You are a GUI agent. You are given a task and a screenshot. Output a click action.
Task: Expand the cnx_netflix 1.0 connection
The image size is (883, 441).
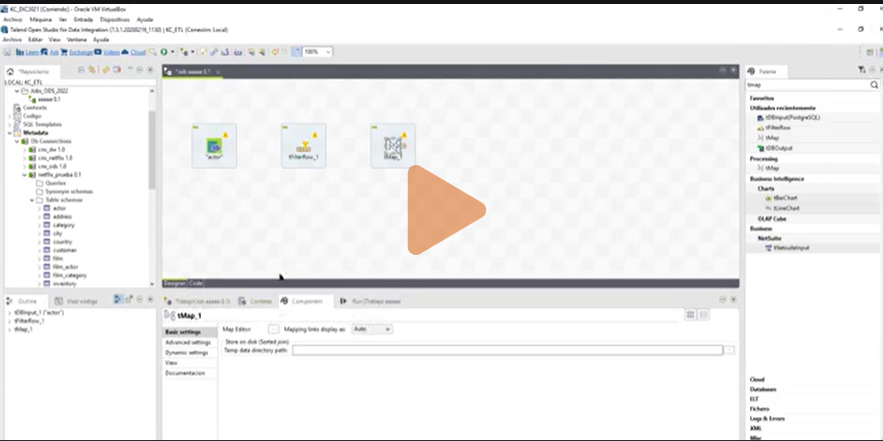(24, 158)
